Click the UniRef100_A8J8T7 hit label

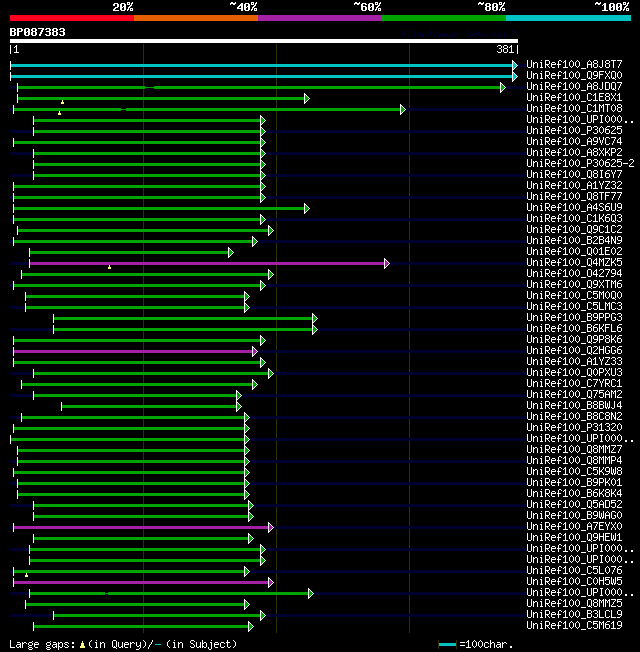point(574,64)
